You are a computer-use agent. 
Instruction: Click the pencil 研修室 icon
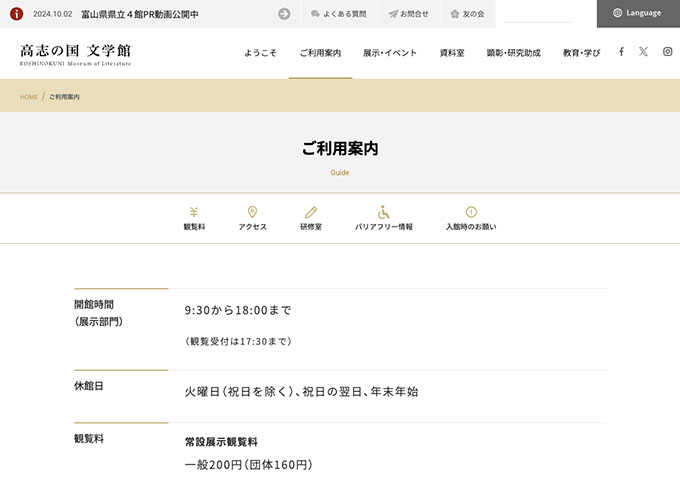click(311, 212)
